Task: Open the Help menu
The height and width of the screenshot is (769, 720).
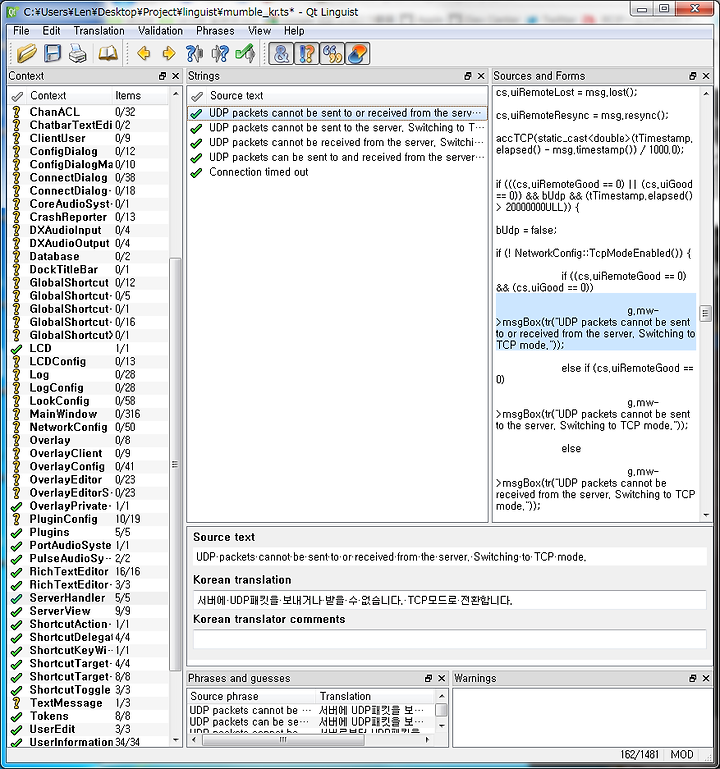Action: (x=294, y=31)
